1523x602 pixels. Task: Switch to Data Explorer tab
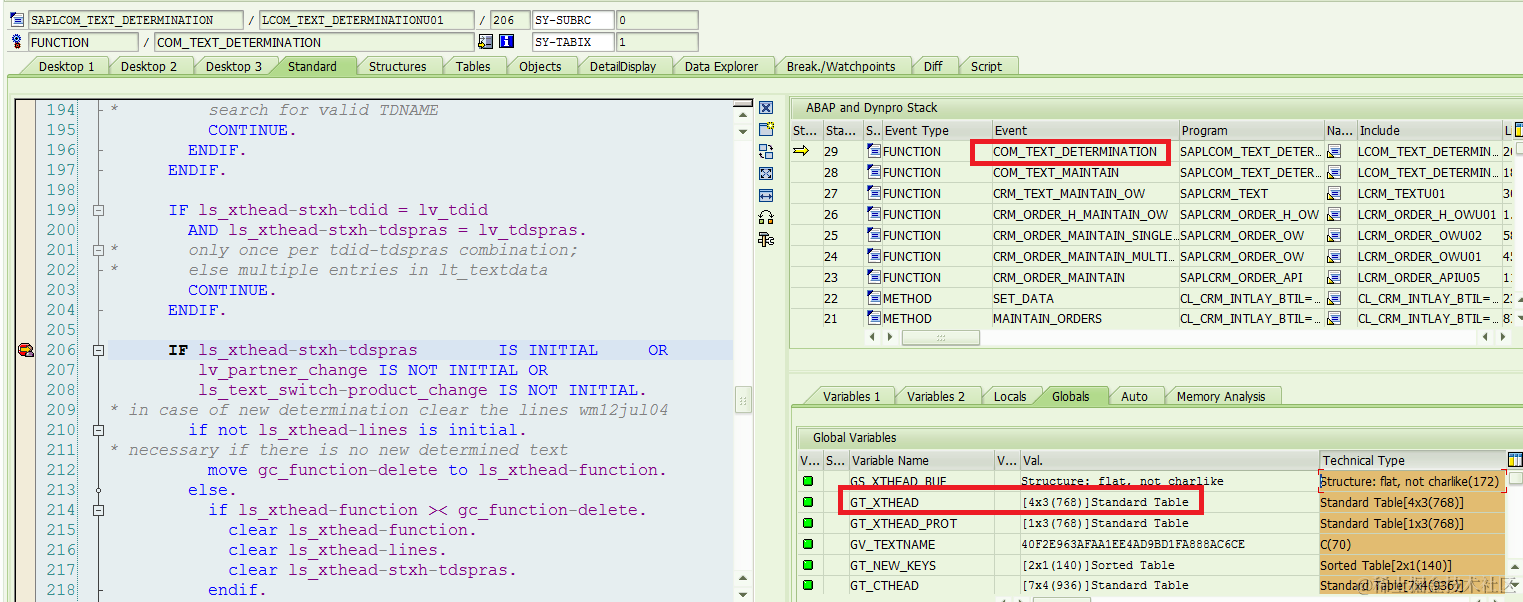(721, 66)
